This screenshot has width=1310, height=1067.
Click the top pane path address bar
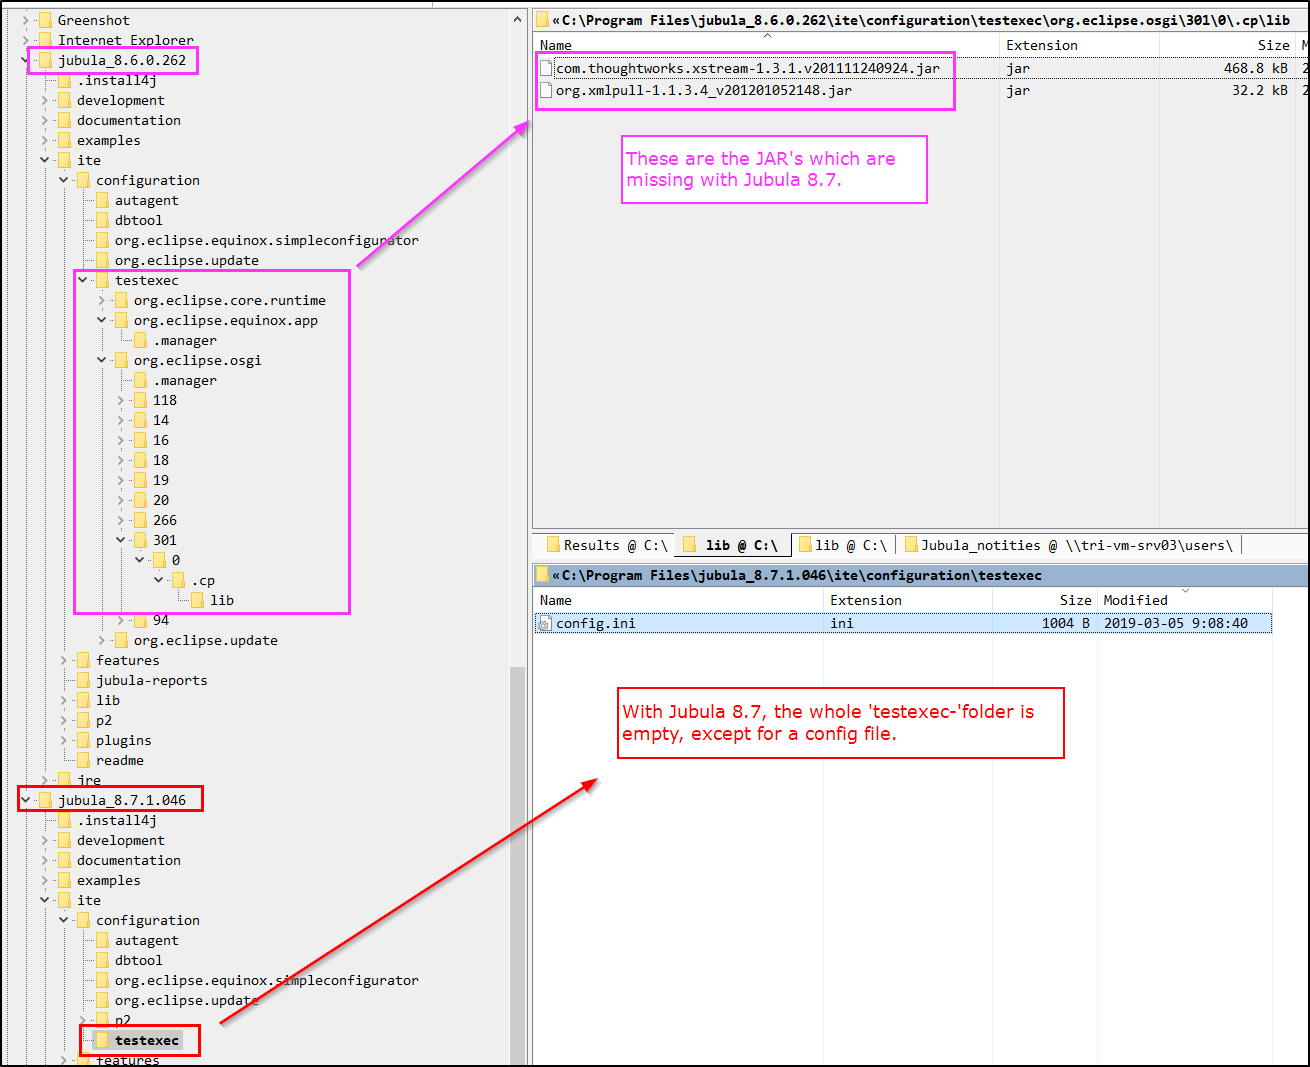tap(920, 20)
